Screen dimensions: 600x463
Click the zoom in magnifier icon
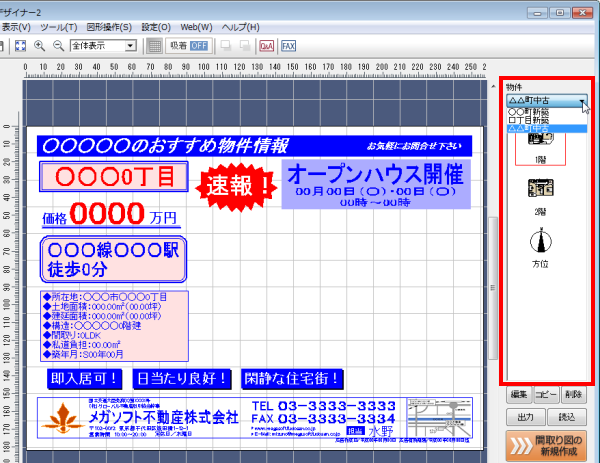[x=40, y=45]
